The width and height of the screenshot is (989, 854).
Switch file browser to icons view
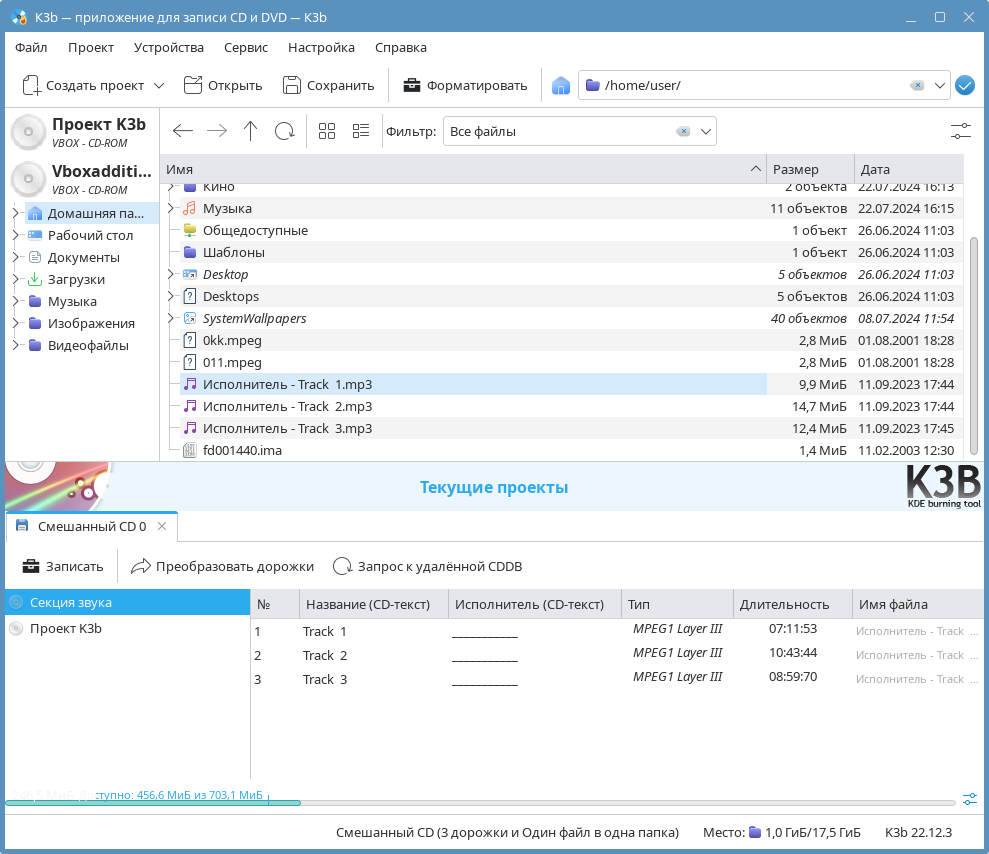point(327,131)
